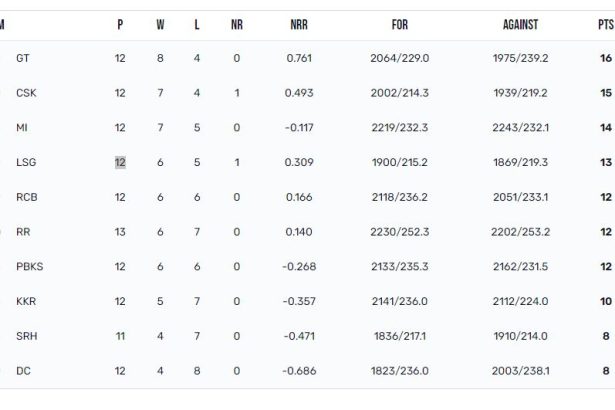Viewport: 615px width, 410px height.
Task: Select the RCB team name
Action: [27, 197]
